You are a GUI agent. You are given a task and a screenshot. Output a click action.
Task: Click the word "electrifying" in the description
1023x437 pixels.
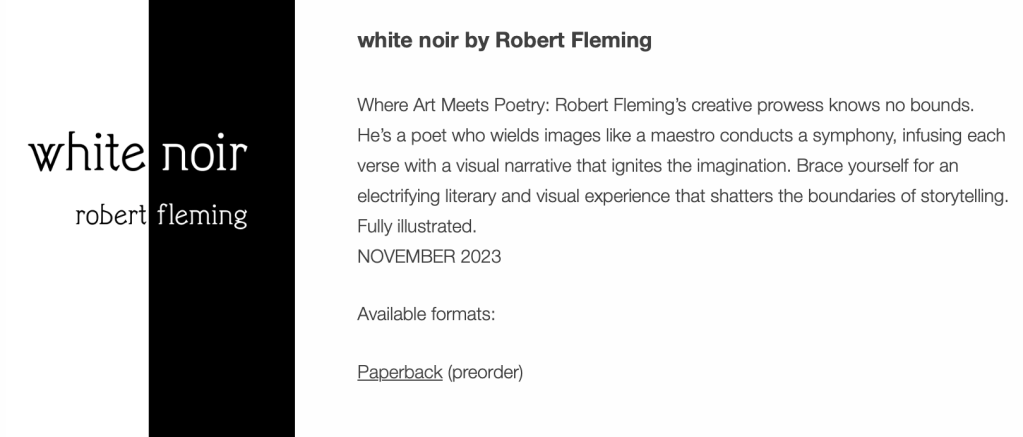[x=400, y=196]
